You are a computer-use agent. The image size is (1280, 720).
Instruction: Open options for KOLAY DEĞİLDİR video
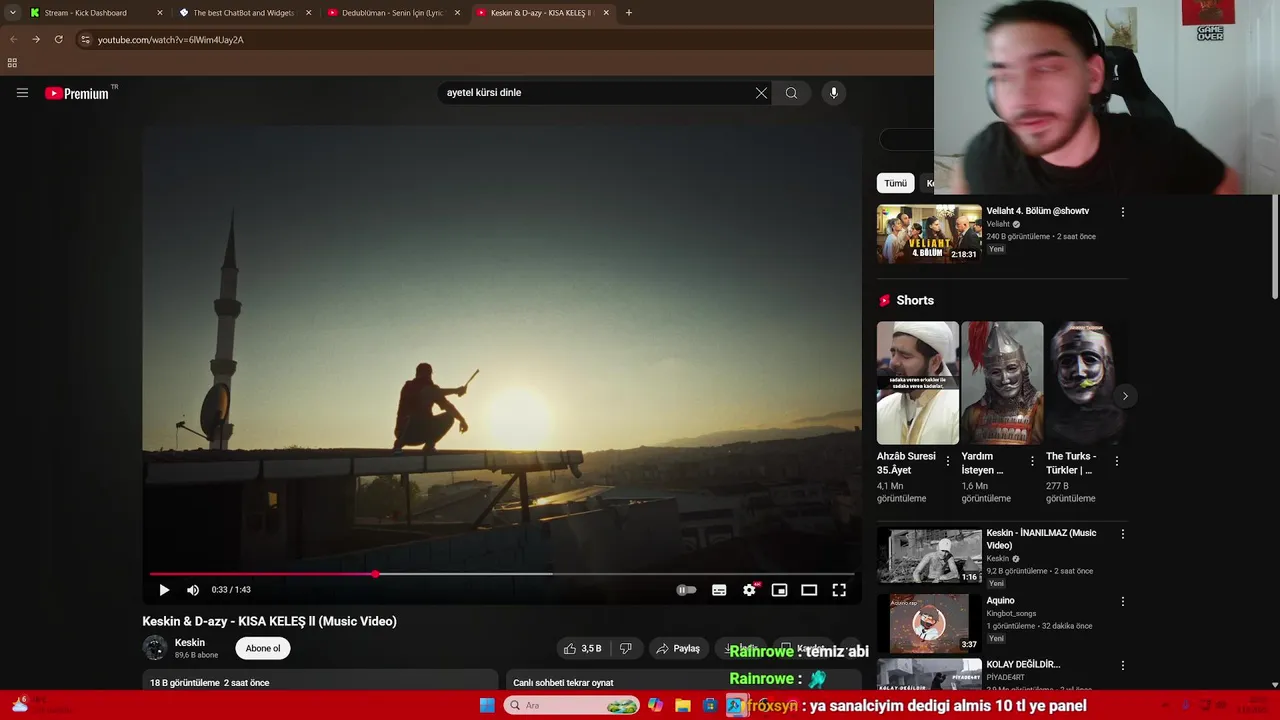[1123, 665]
